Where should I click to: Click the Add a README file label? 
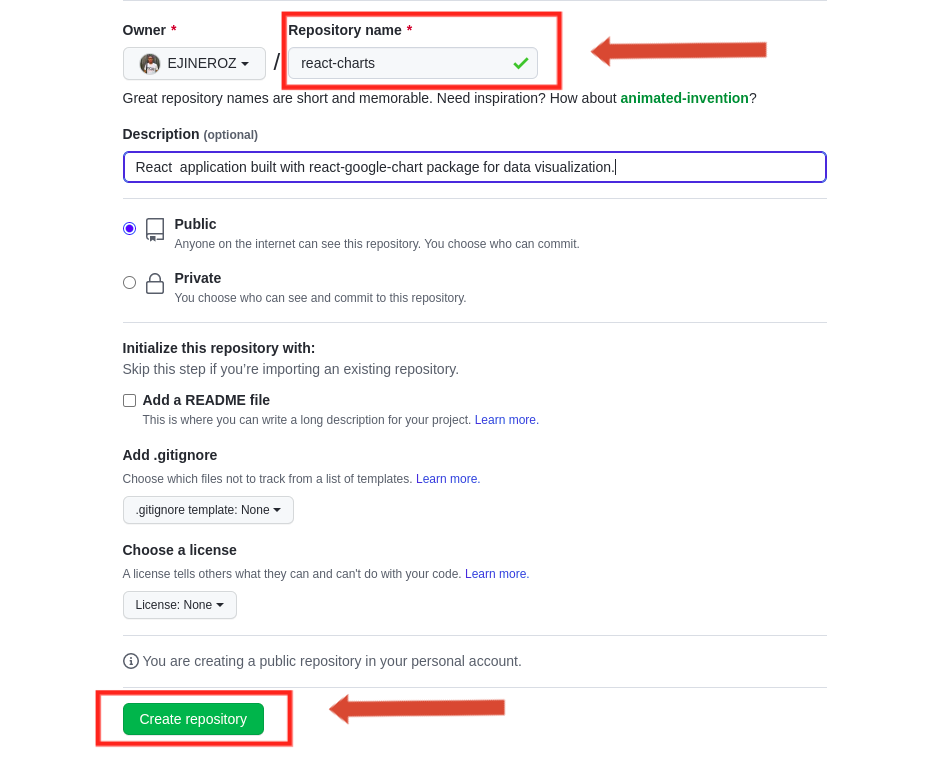tap(206, 400)
